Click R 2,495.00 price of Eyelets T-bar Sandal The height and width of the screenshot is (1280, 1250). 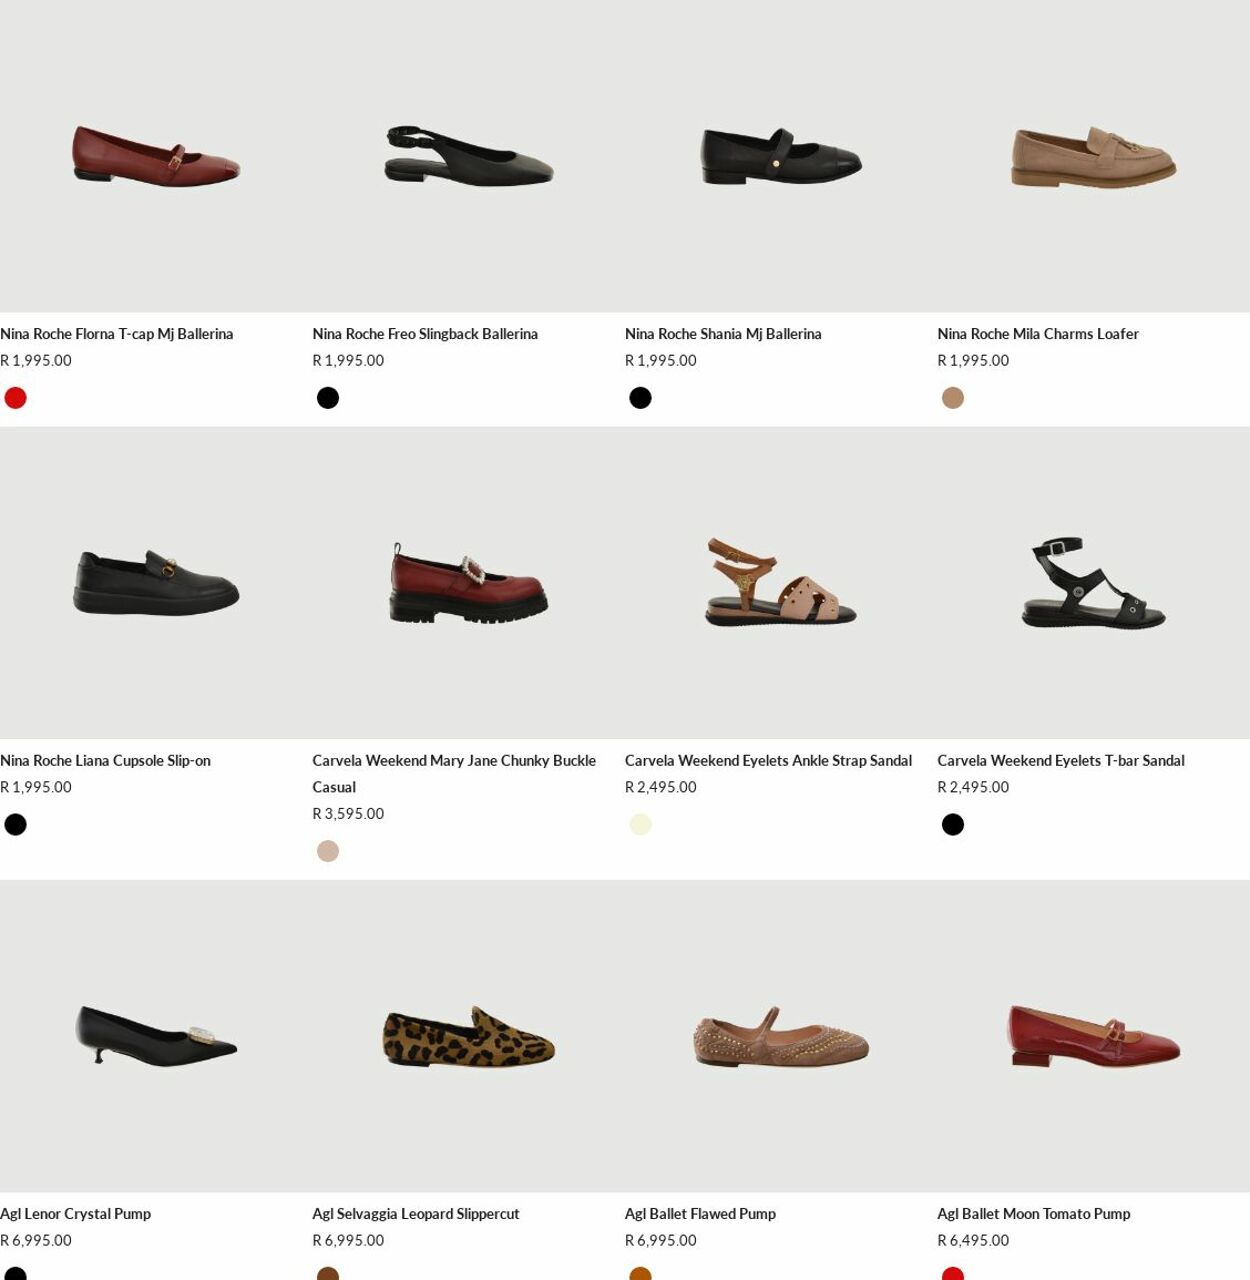(x=973, y=788)
